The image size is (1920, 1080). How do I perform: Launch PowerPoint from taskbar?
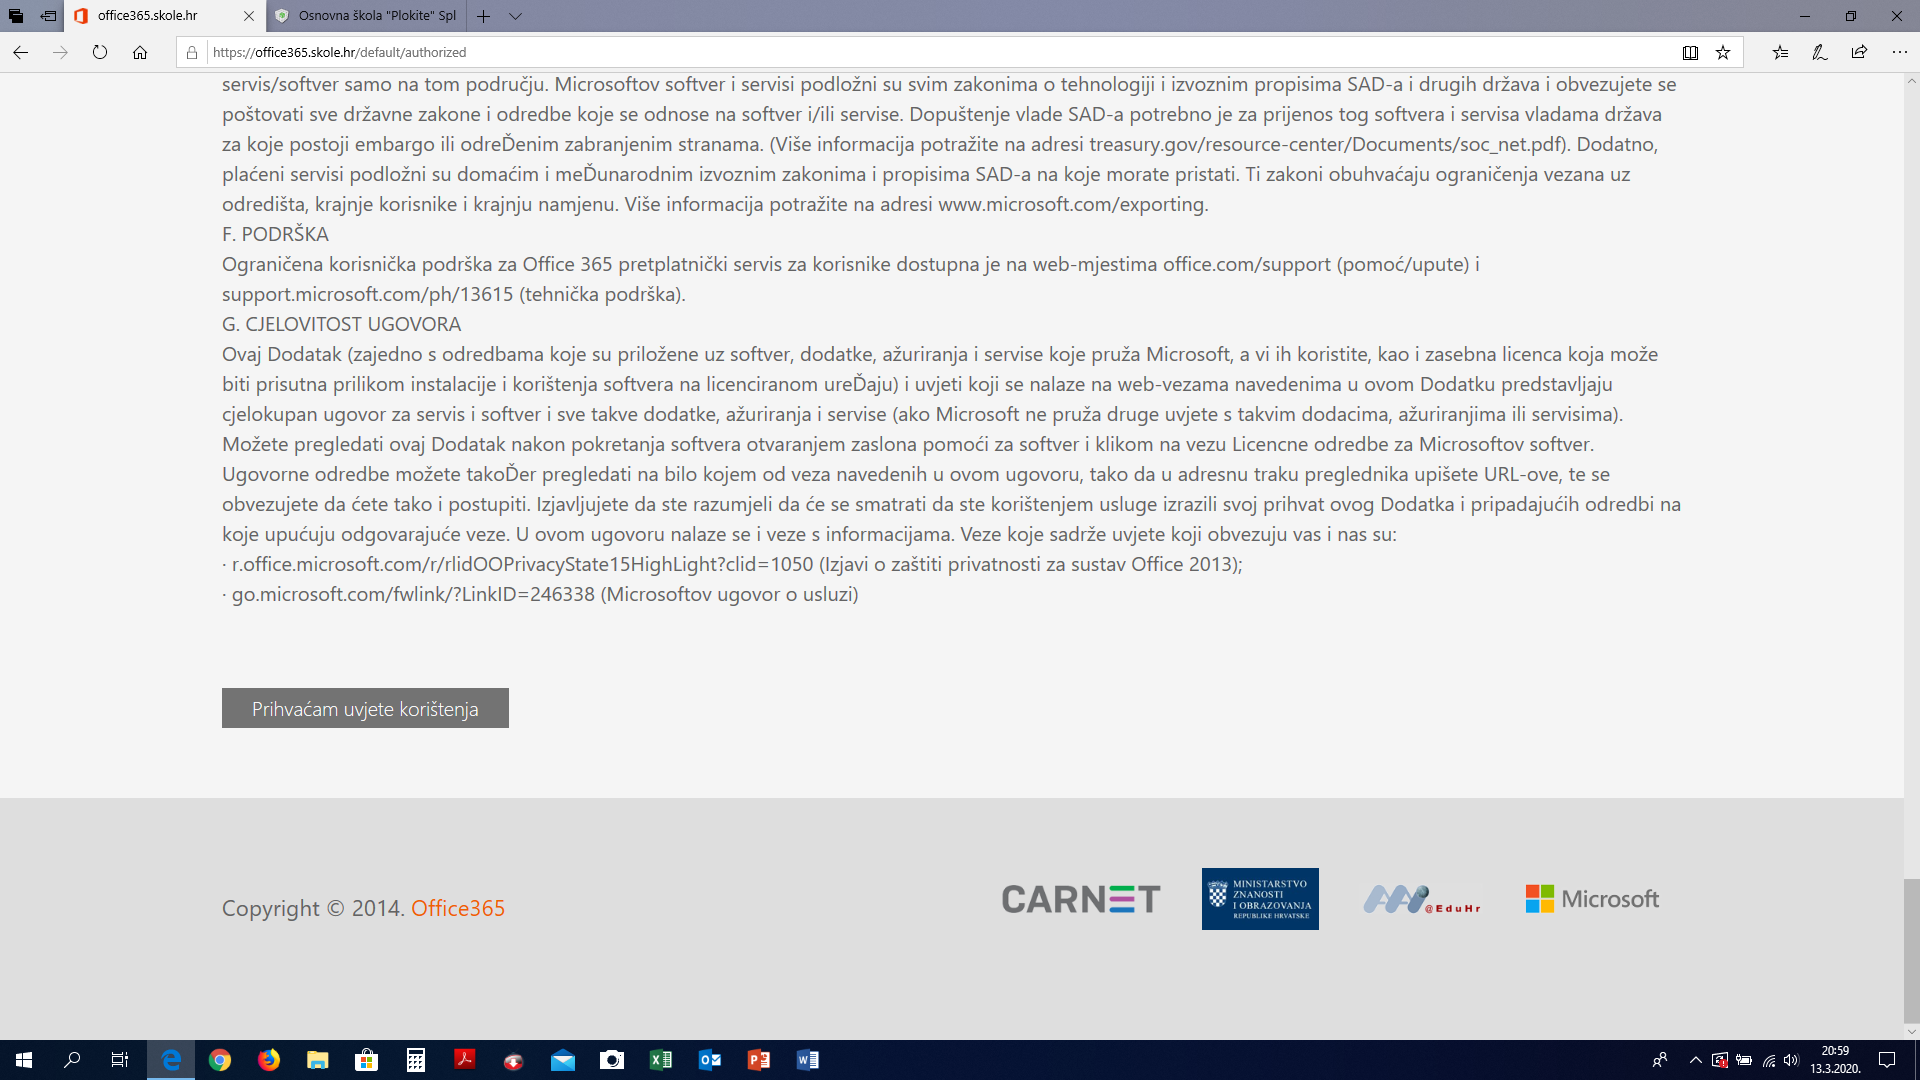click(x=759, y=1060)
